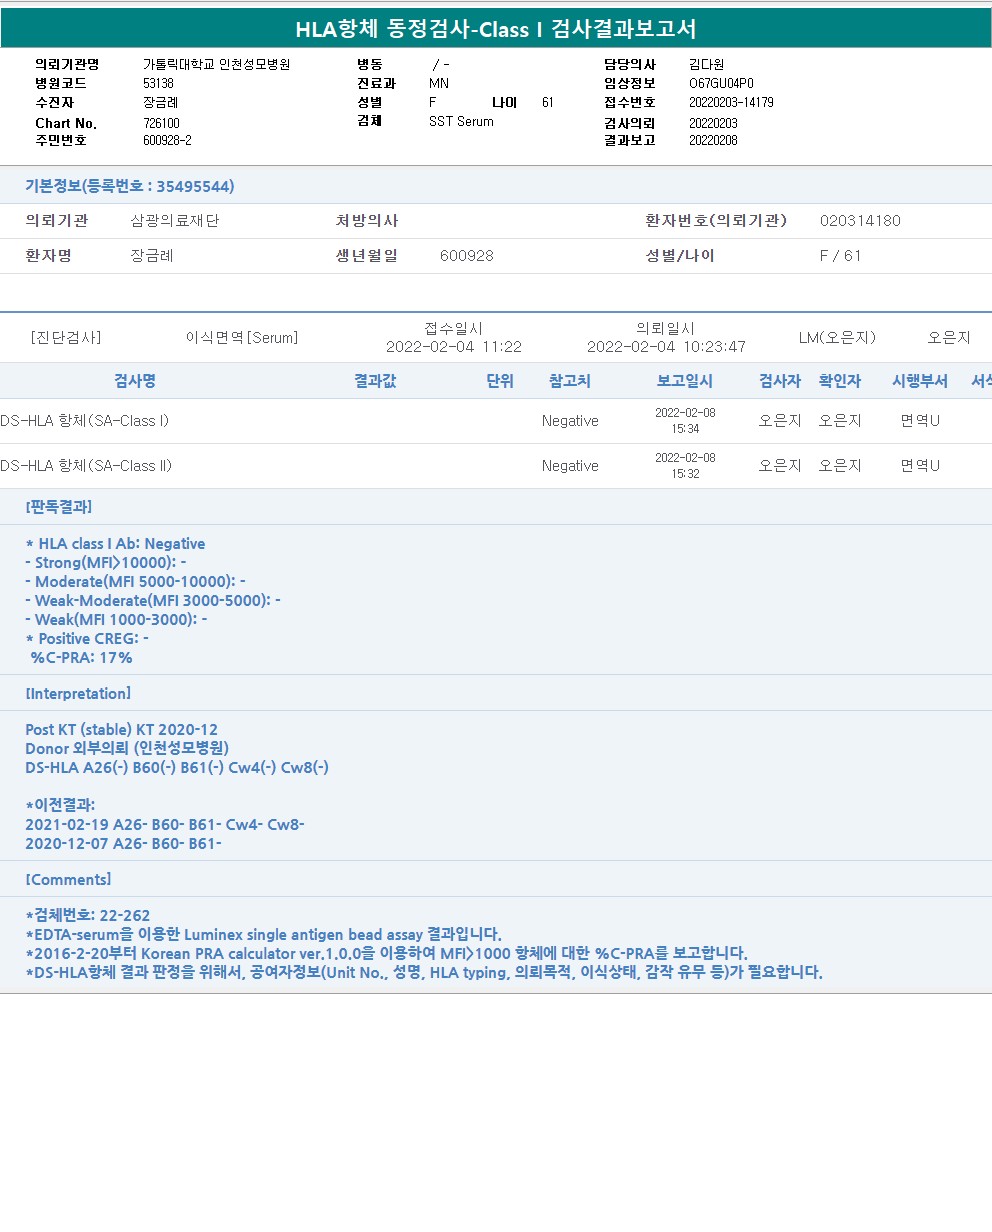Select line 'Post KT (stable) KT 2020-12'
The image size is (992, 1232).
121,730
